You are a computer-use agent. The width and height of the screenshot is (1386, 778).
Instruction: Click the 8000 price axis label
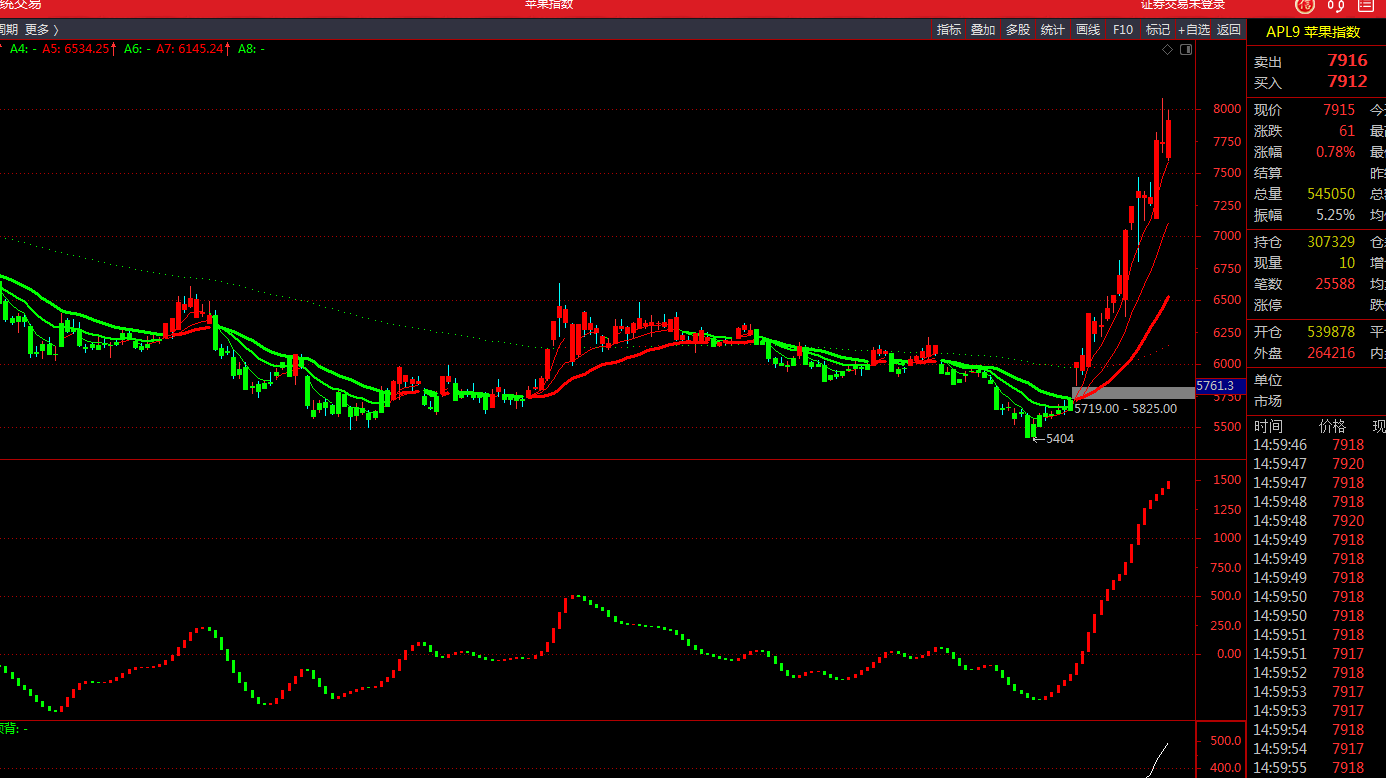(x=1227, y=110)
